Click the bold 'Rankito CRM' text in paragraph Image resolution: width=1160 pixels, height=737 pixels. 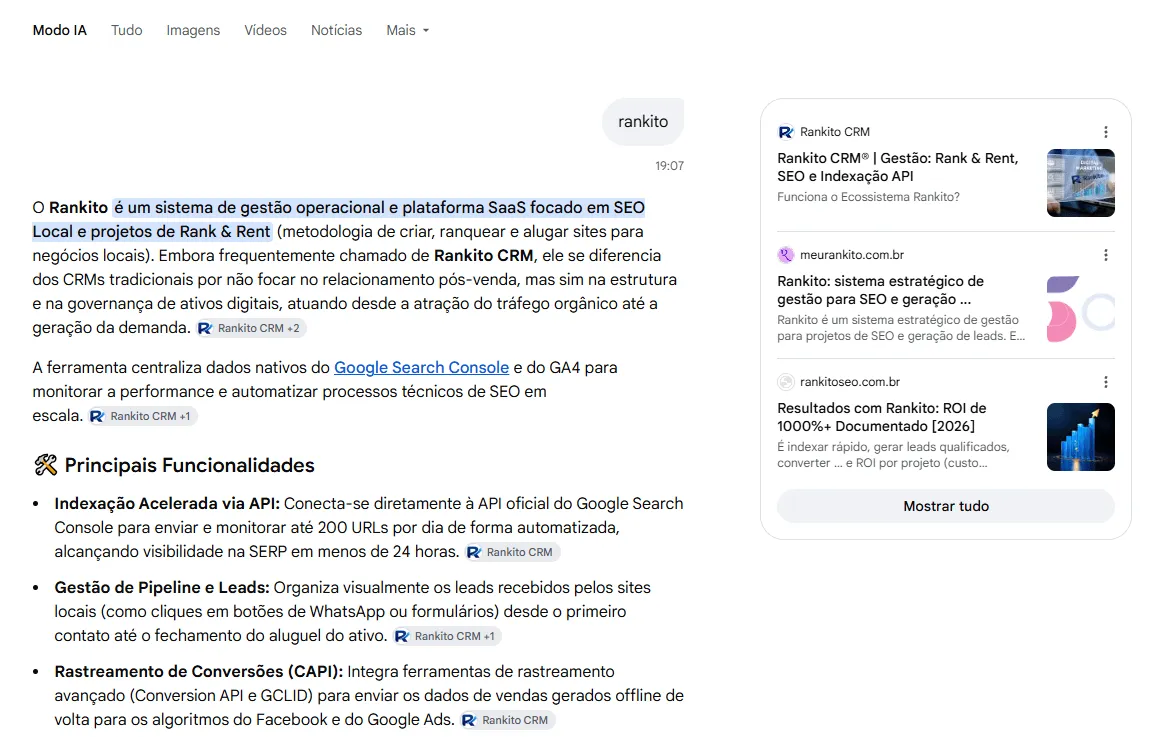point(483,256)
